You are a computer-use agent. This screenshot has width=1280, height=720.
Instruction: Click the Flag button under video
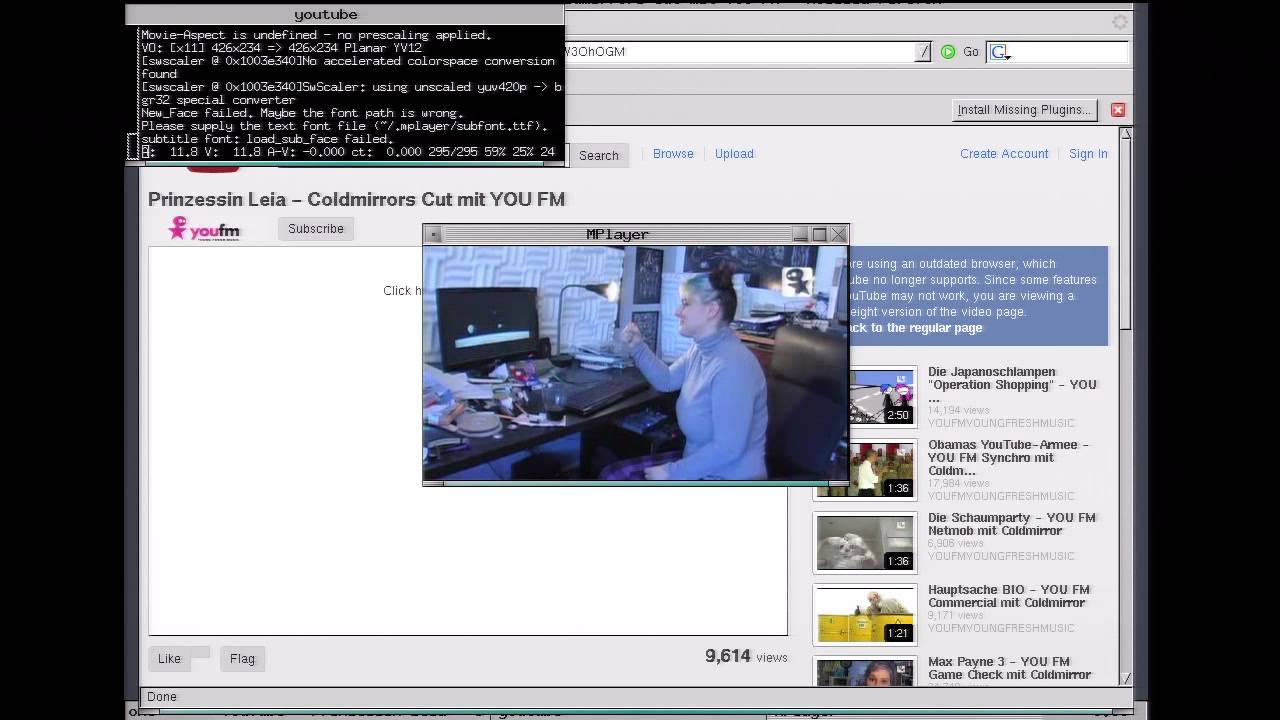(x=242, y=658)
